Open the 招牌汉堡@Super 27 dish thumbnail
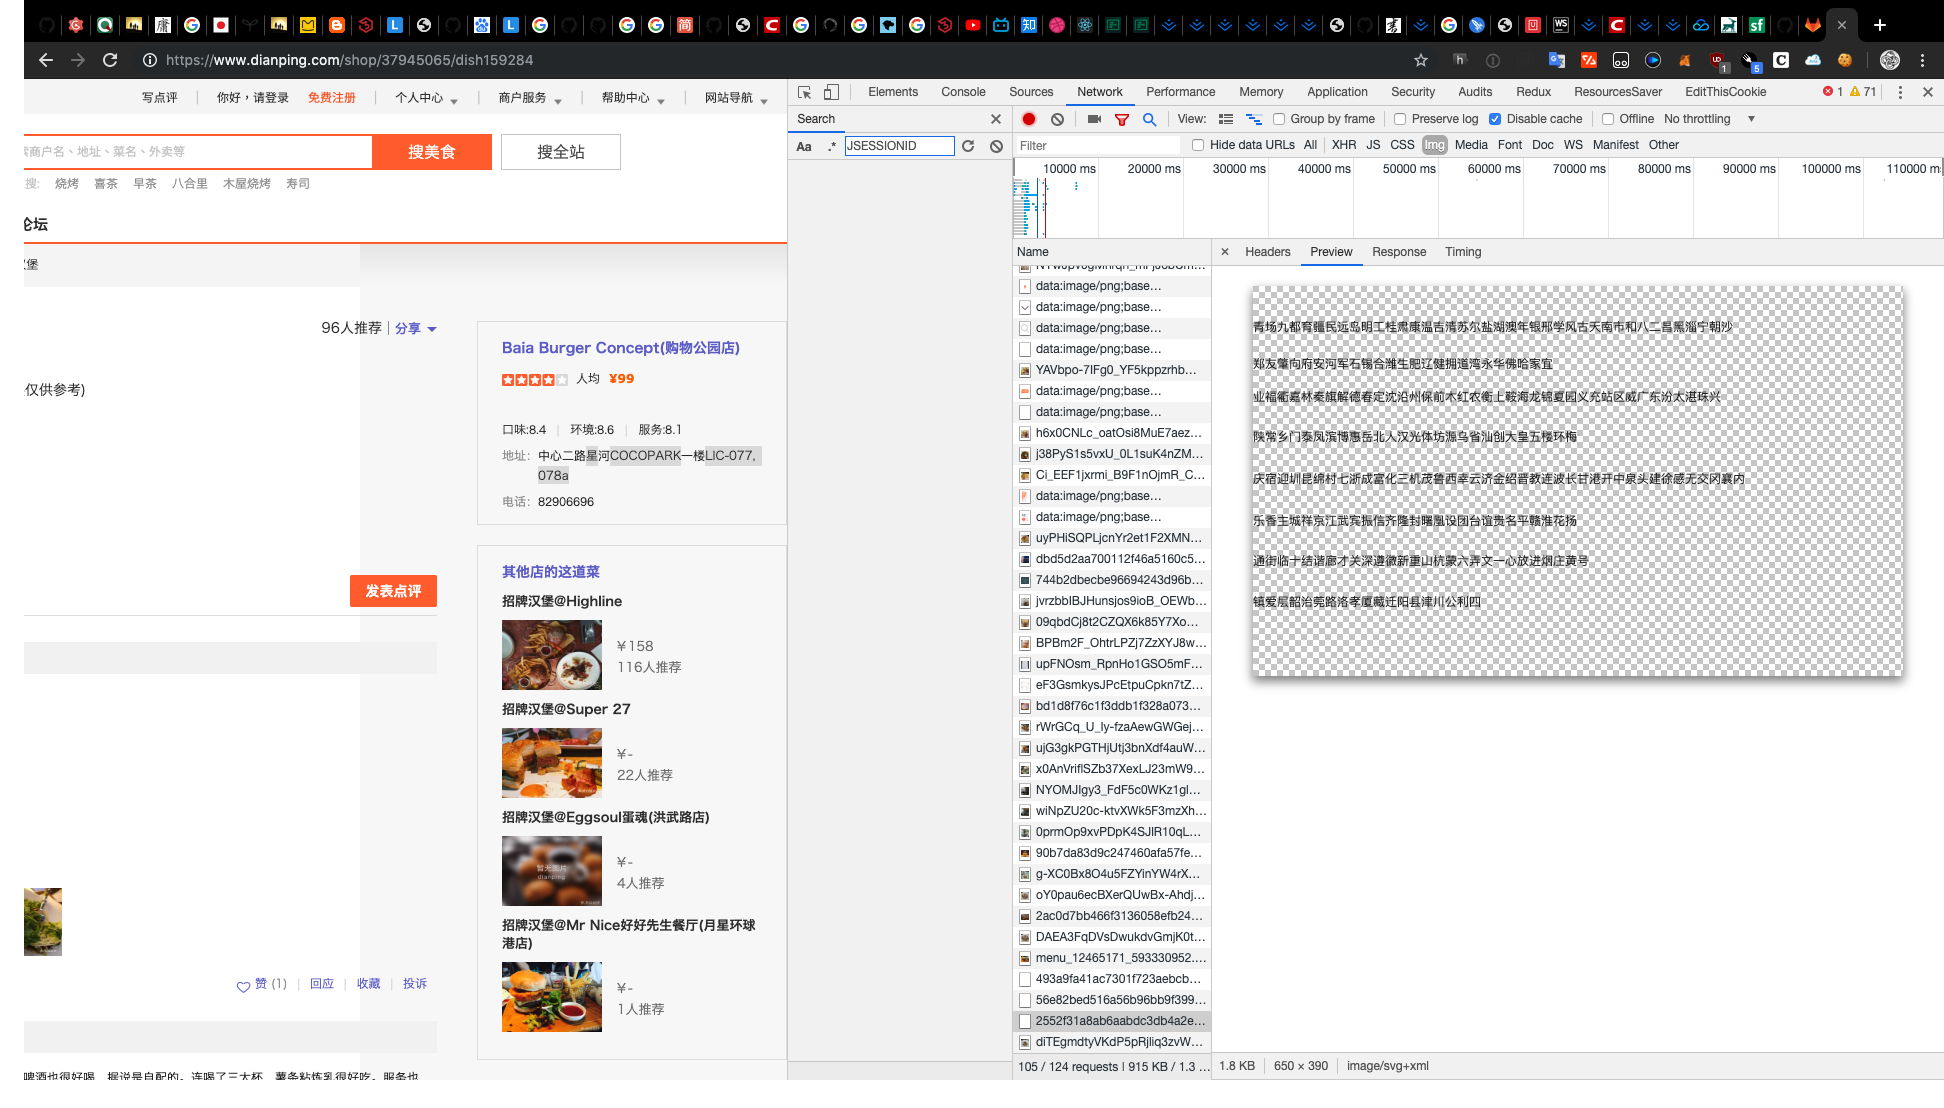The width and height of the screenshot is (1944, 1108). 552,763
